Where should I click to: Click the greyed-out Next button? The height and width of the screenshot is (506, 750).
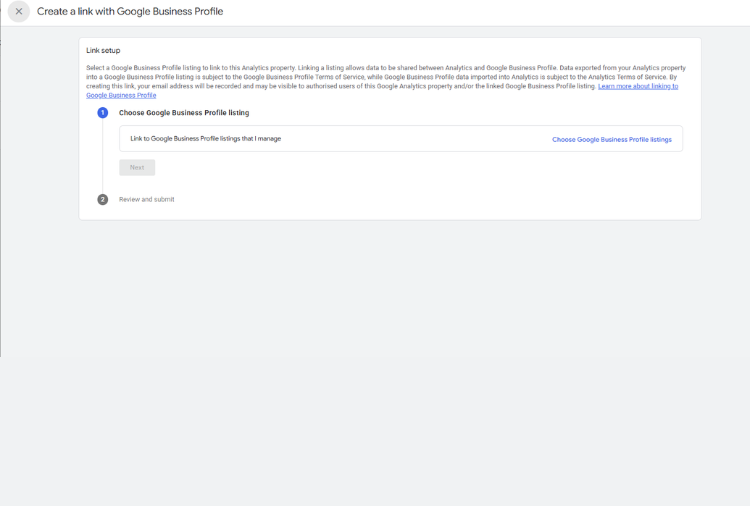[137, 167]
